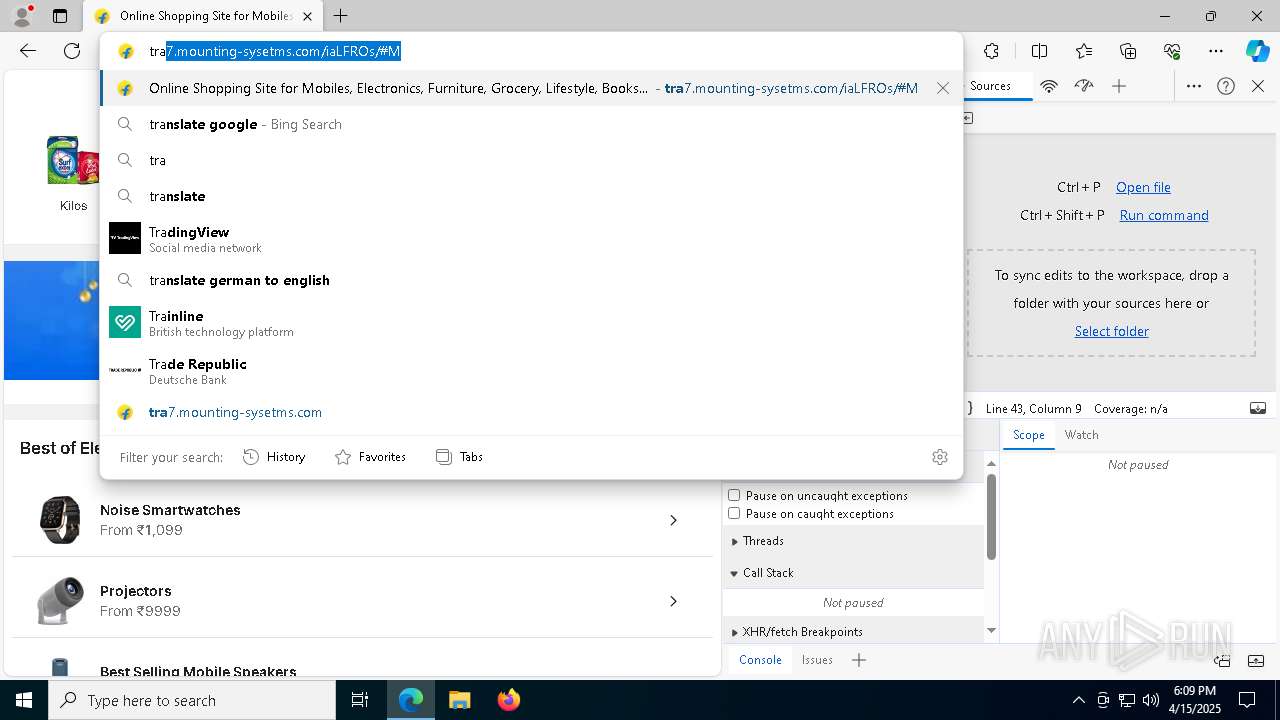Toggle the DevTools navigator sidebar icon
The width and height of the screenshot is (1280, 720).
968,118
